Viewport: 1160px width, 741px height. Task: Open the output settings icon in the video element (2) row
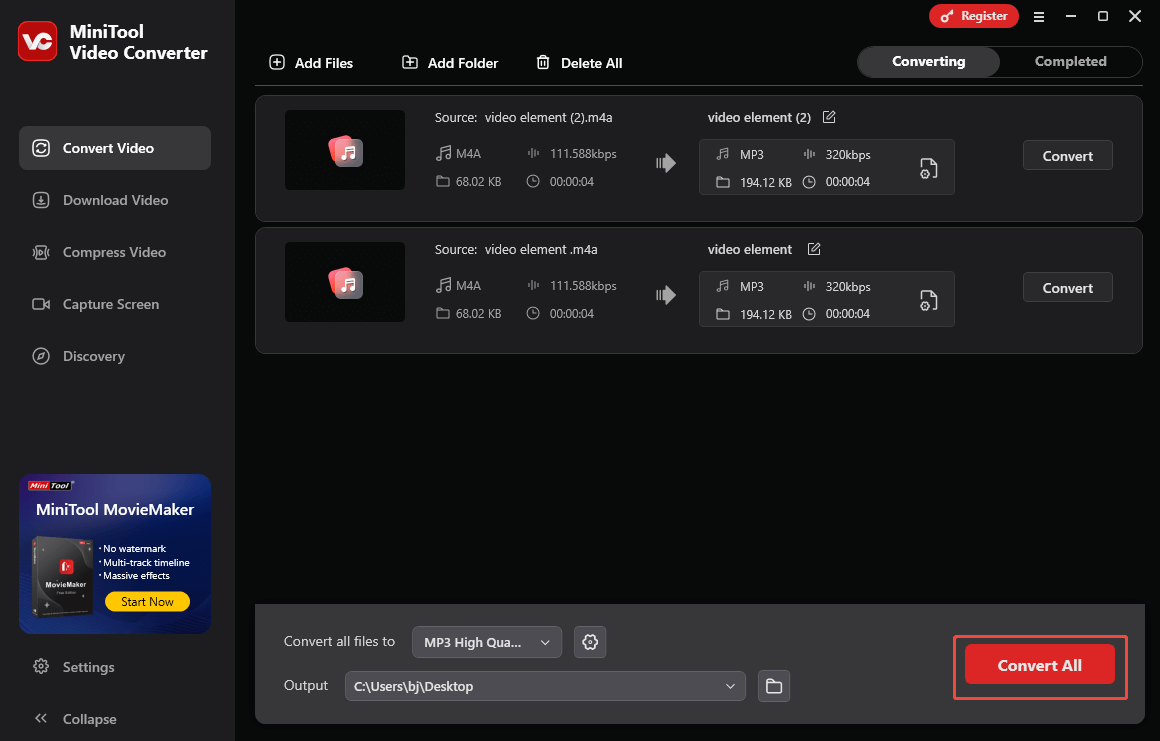(x=928, y=169)
